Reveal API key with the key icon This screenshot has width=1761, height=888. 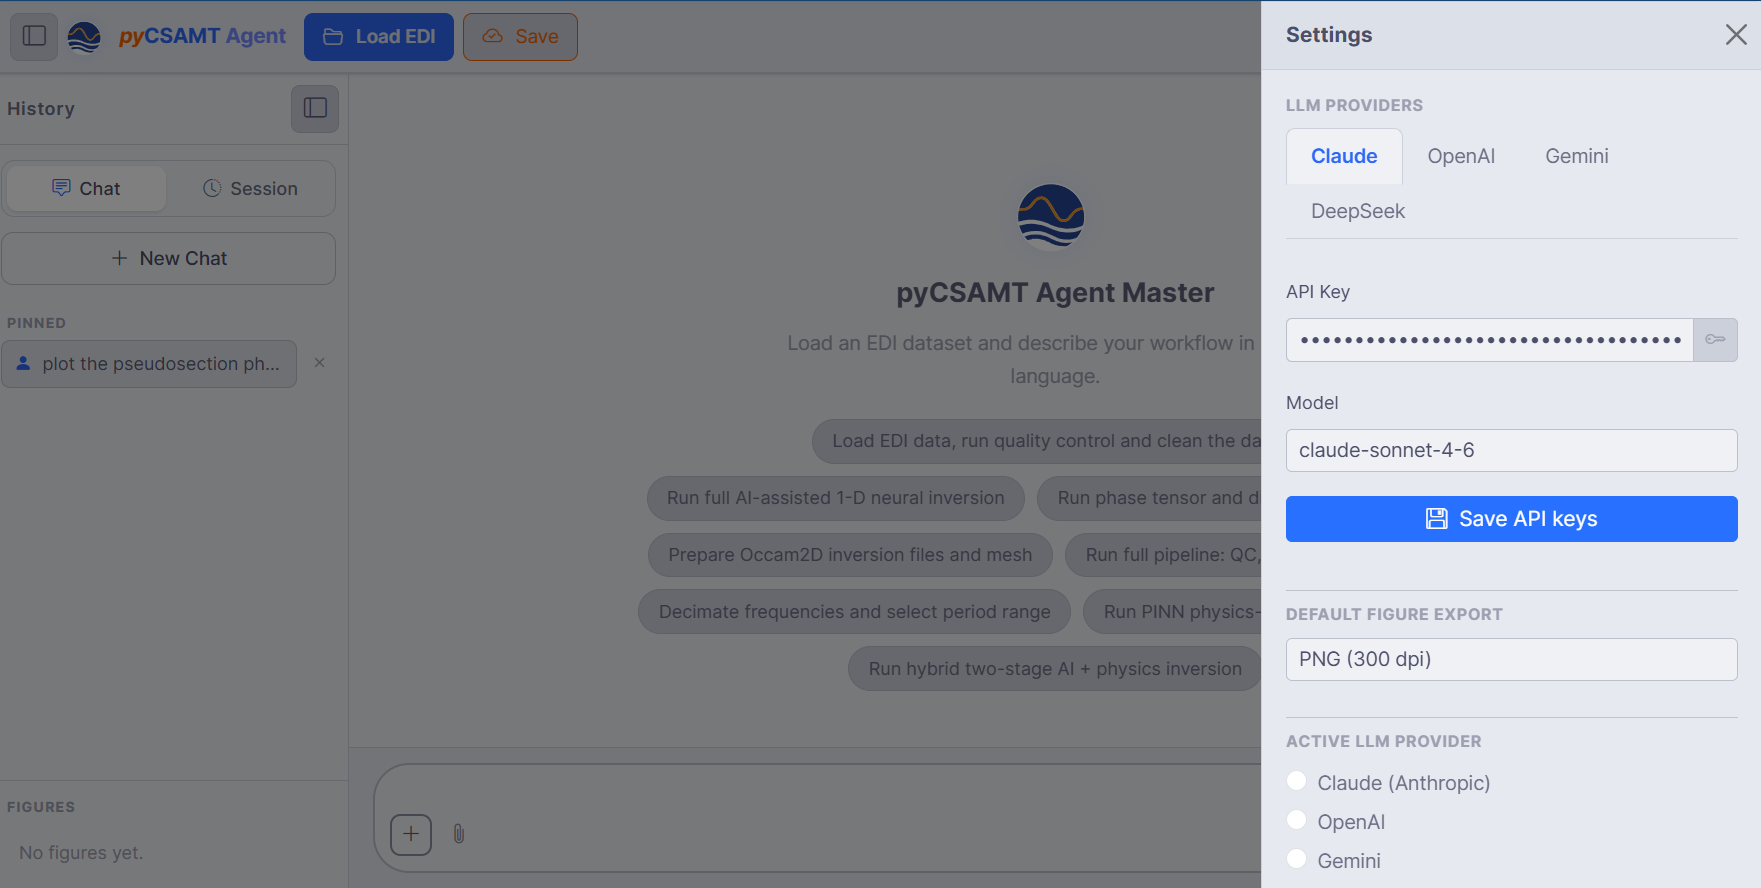[x=1715, y=340]
